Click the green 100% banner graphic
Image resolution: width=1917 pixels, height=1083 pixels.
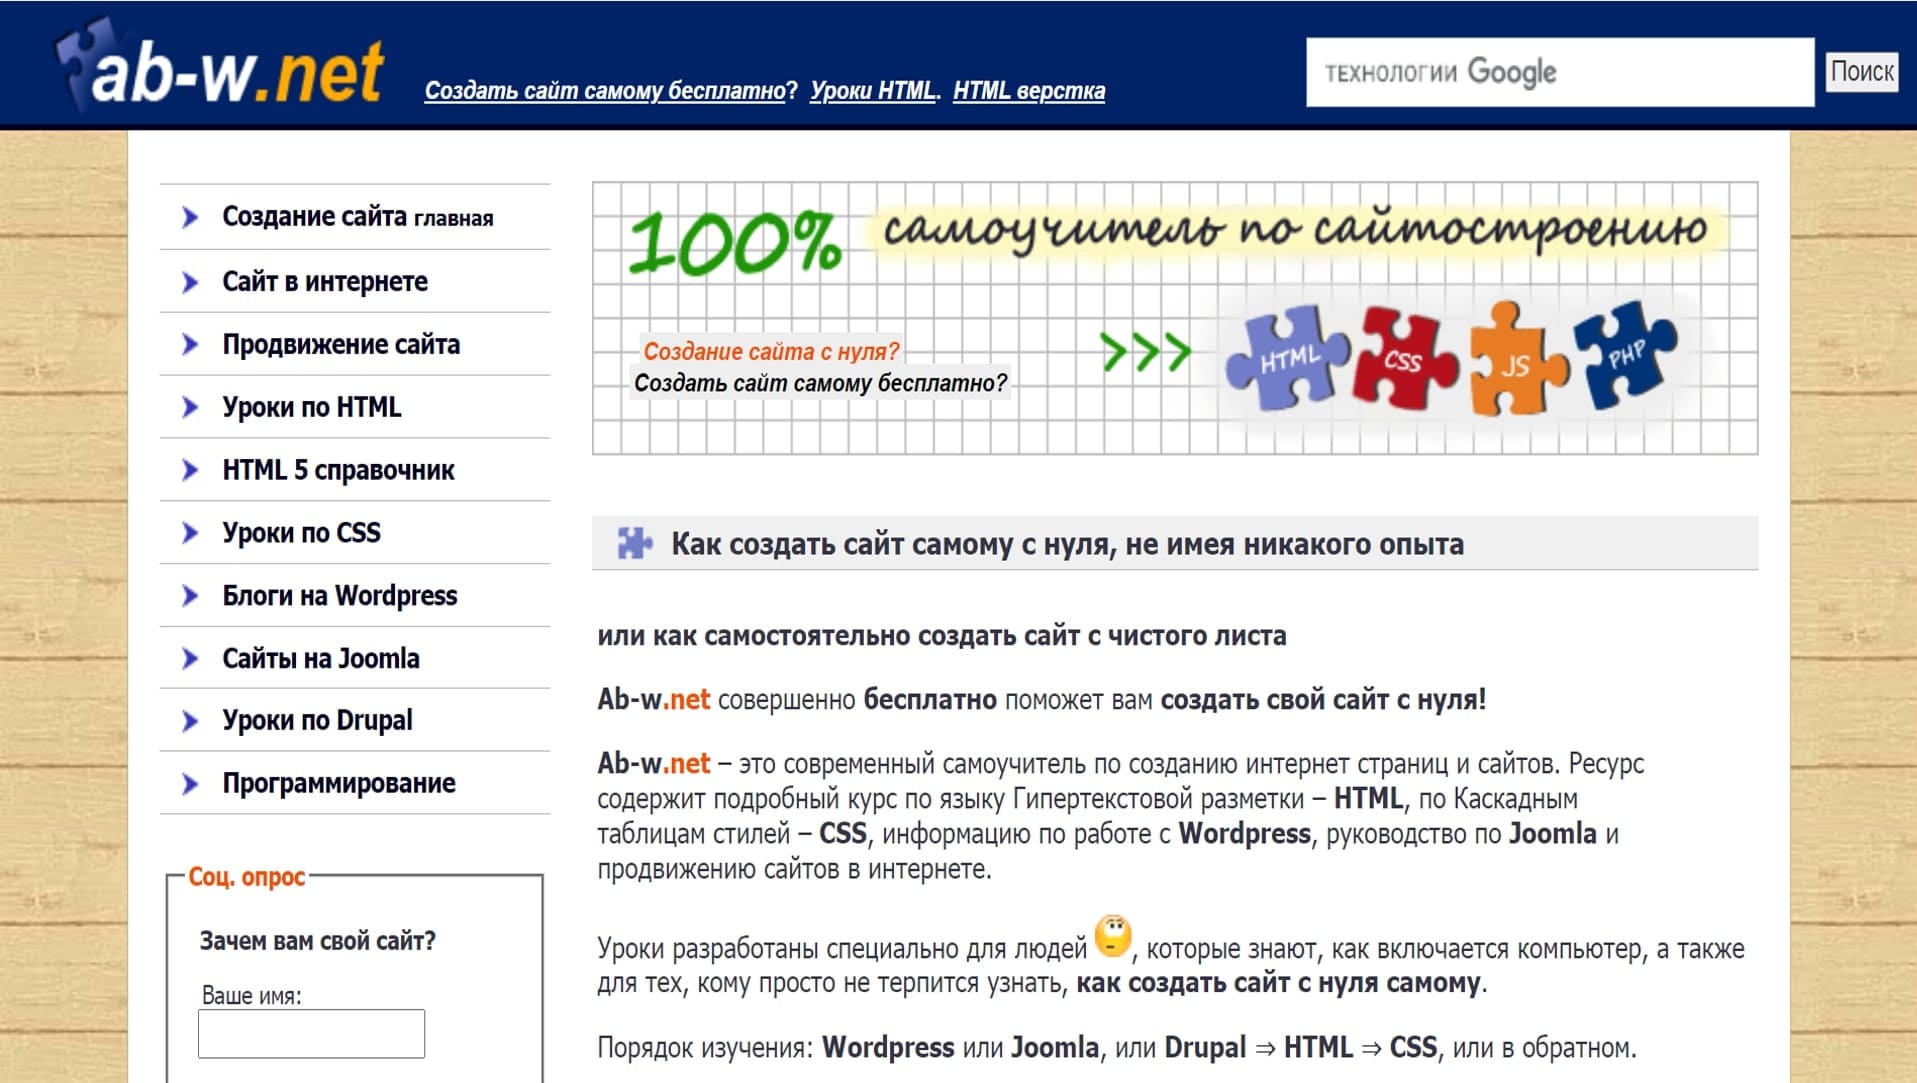(735, 242)
